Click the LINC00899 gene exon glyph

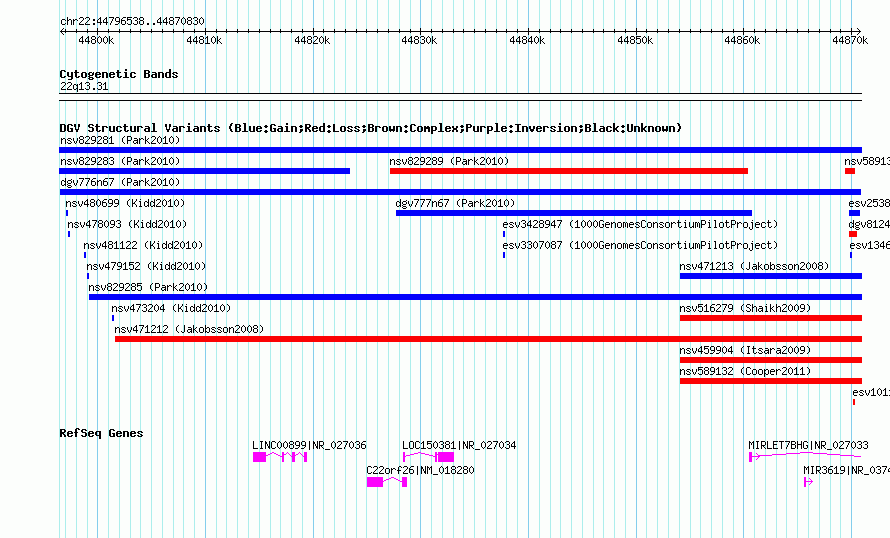click(280, 457)
